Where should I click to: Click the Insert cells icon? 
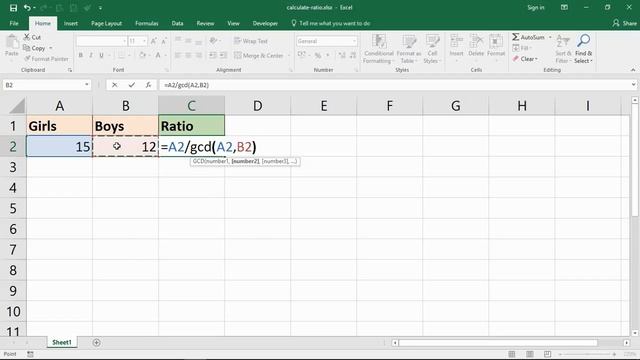pos(456,41)
